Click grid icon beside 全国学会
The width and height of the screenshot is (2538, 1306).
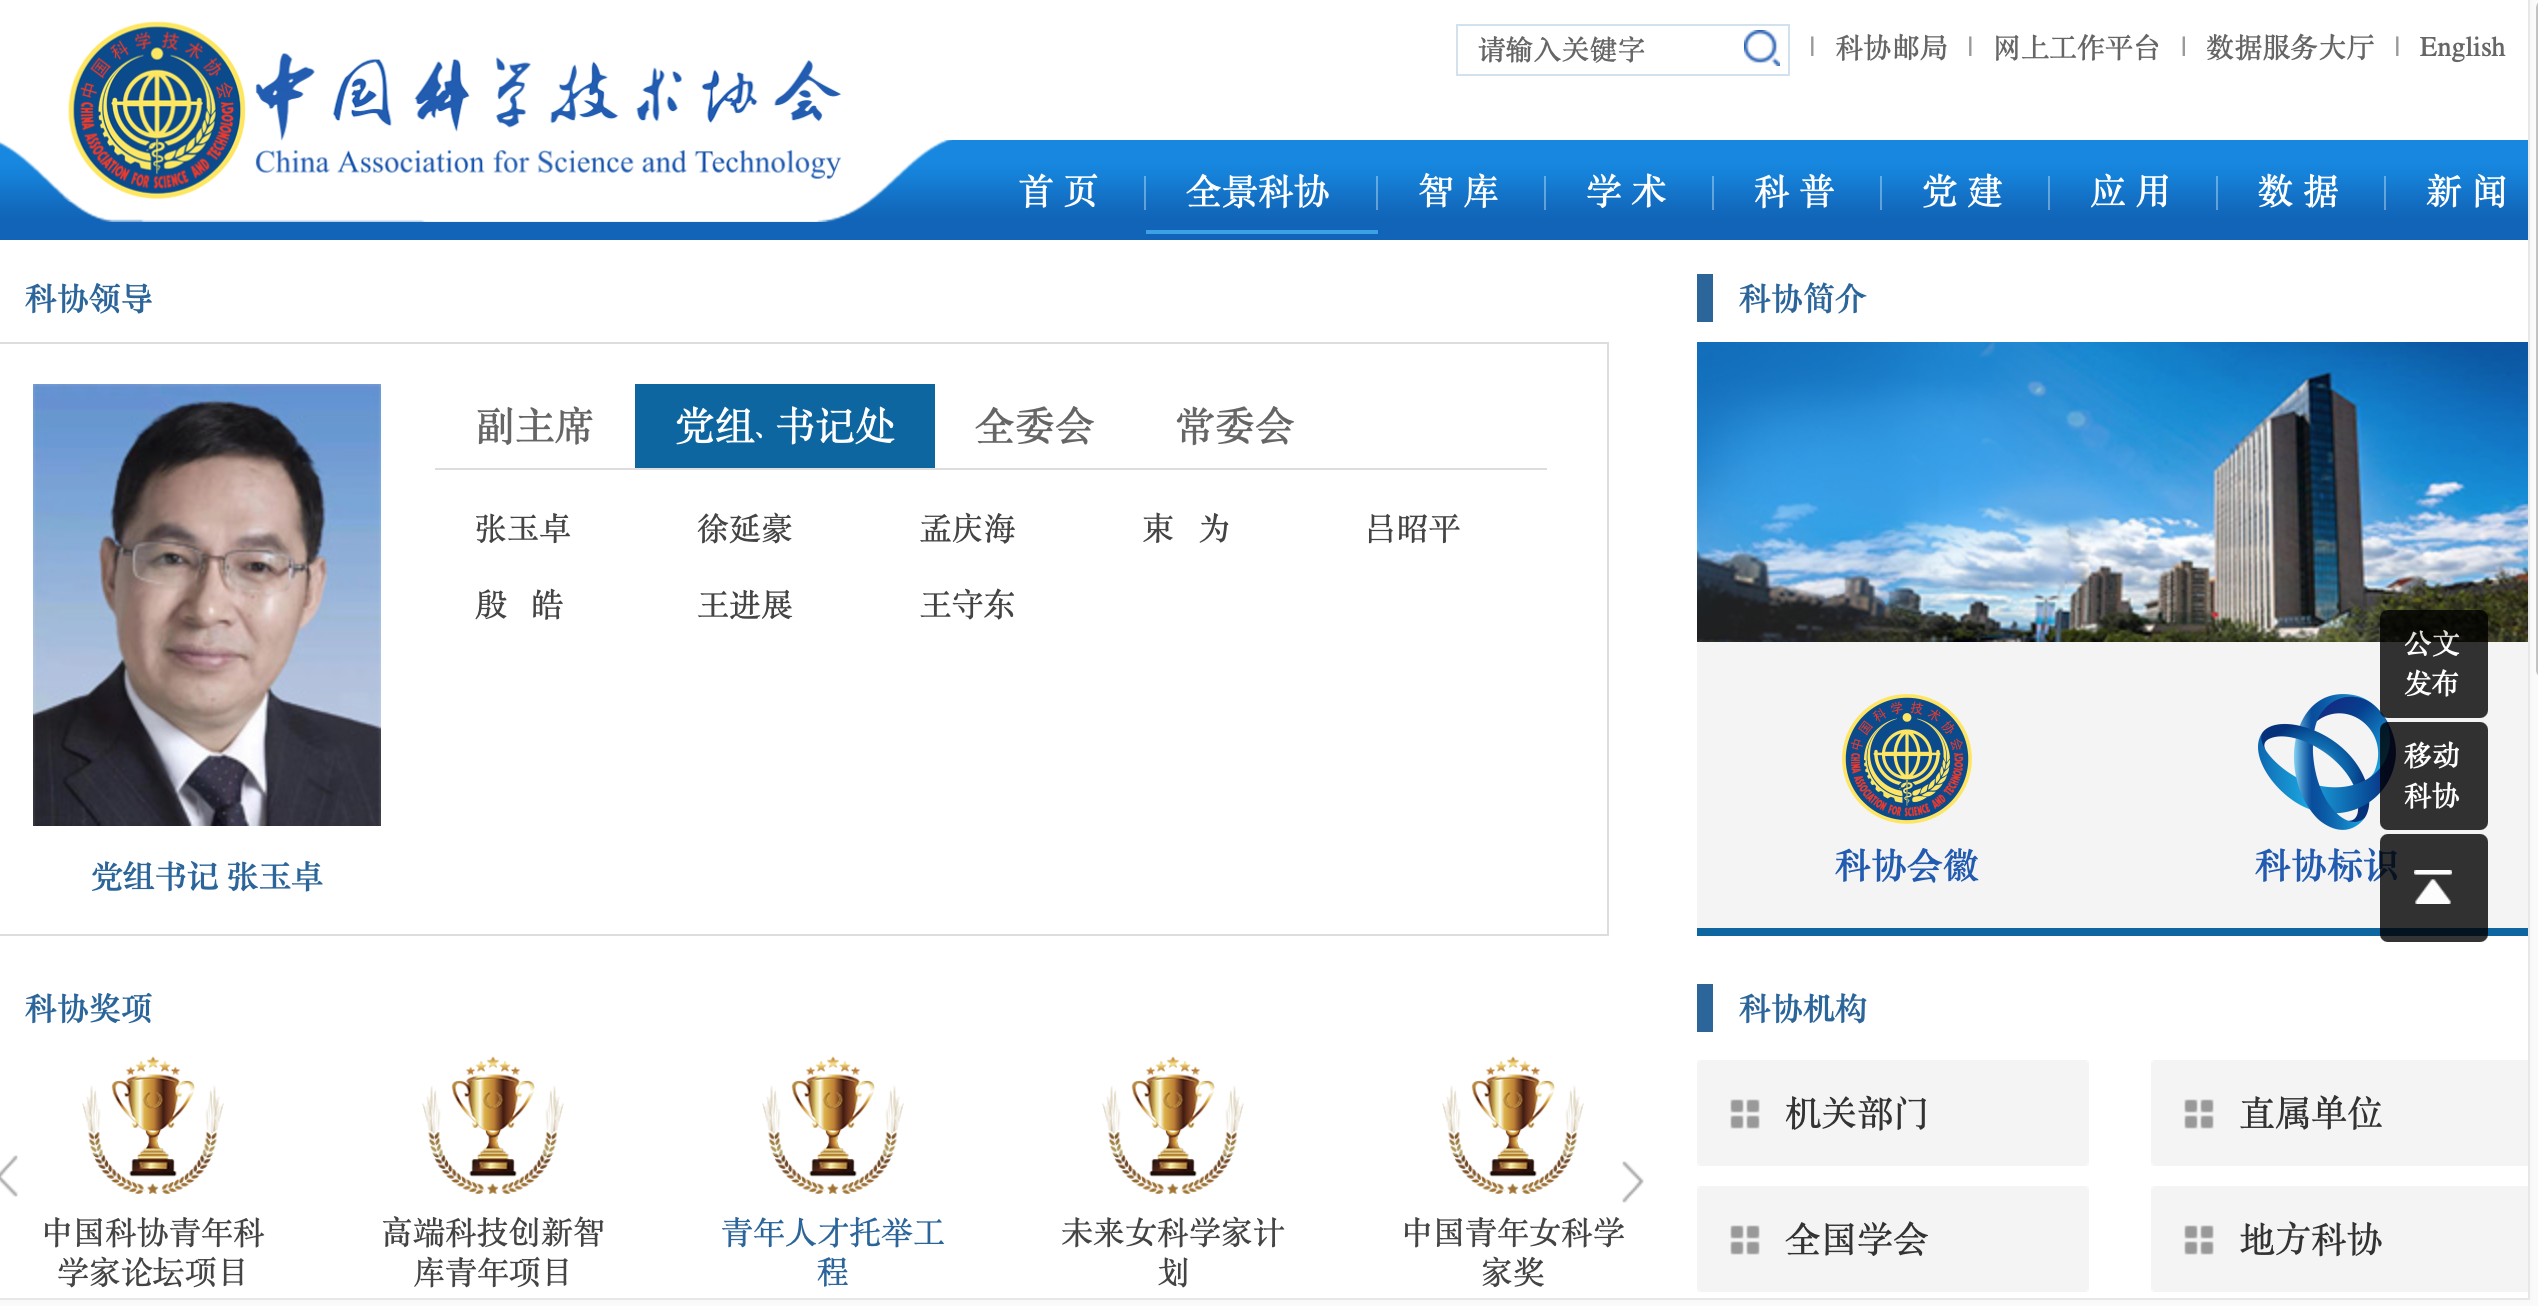pos(1745,1240)
